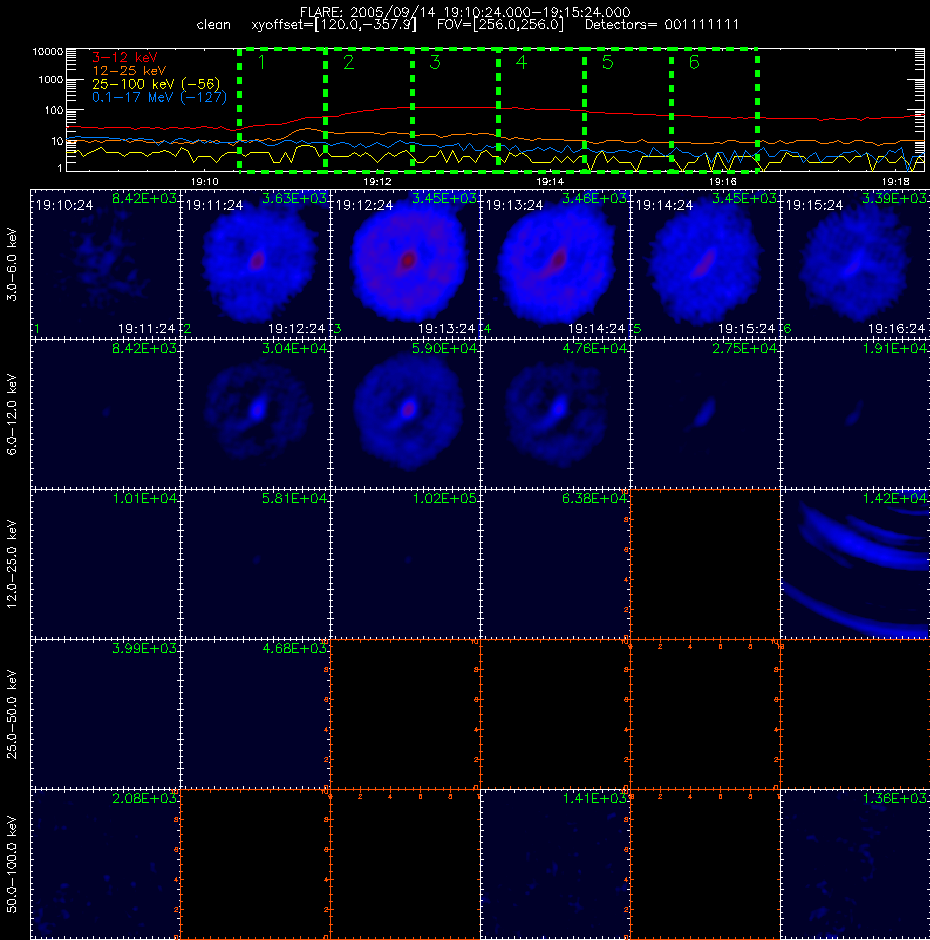Click the '6.0-12.0 keV' row label

[12, 414]
